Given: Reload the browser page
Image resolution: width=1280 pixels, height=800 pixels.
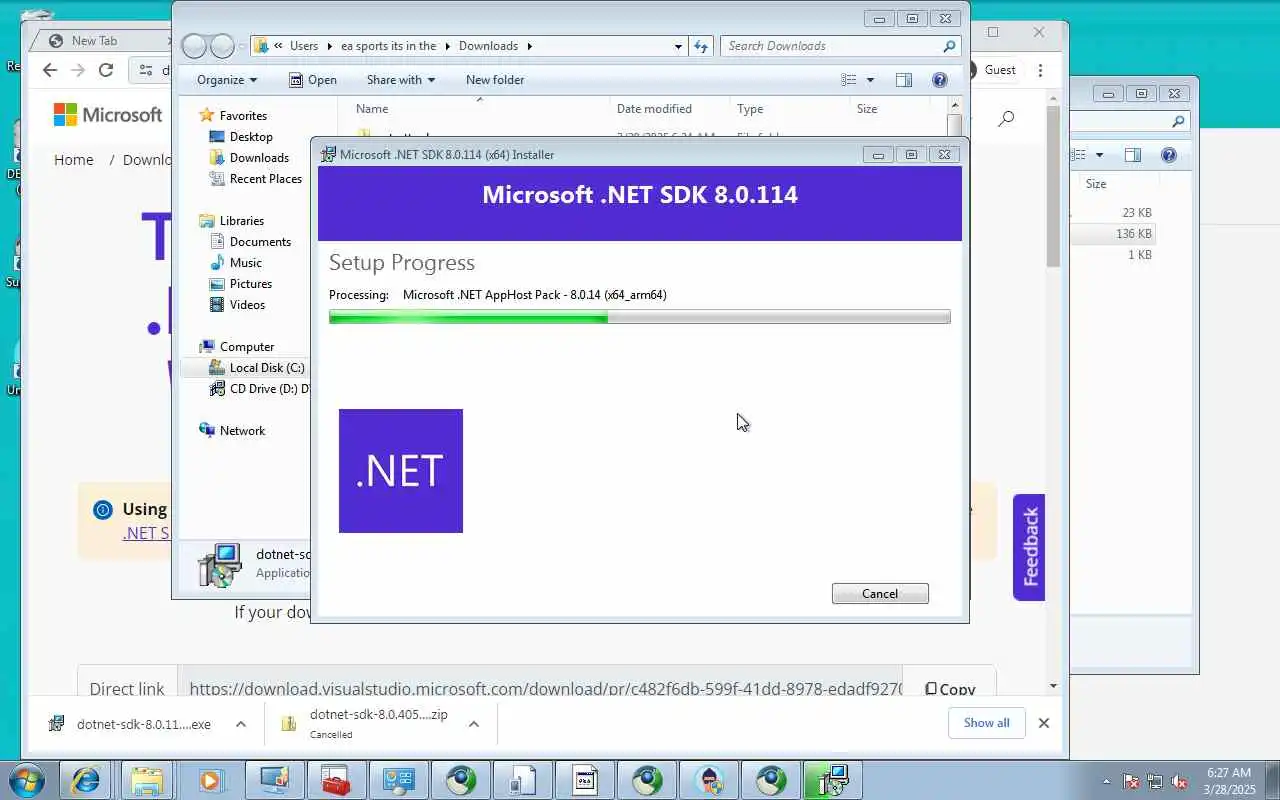Looking at the screenshot, I should [x=106, y=70].
